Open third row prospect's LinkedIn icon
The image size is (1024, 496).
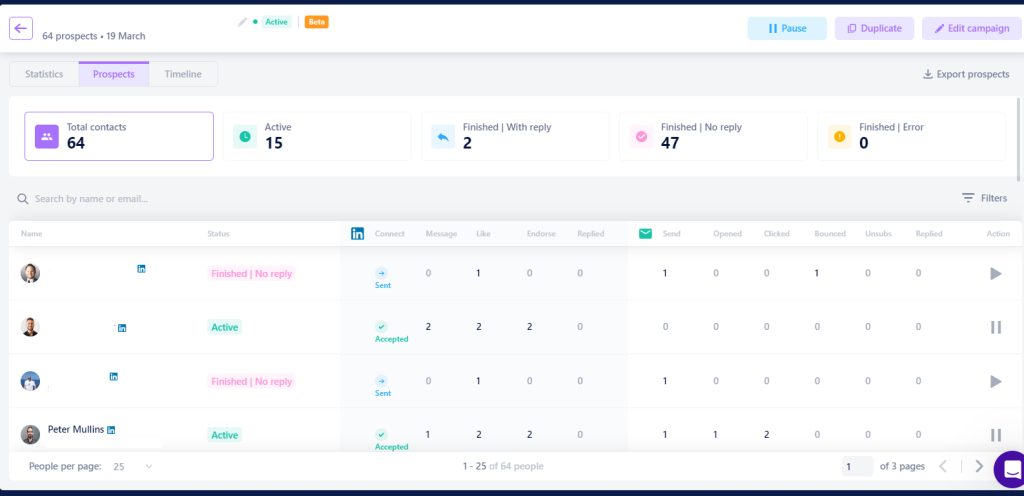point(114,377)
